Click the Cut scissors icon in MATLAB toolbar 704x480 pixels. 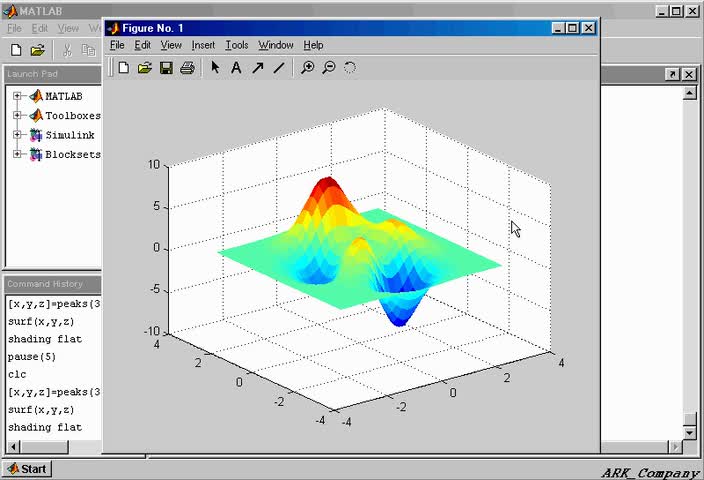tap(67, 50)
